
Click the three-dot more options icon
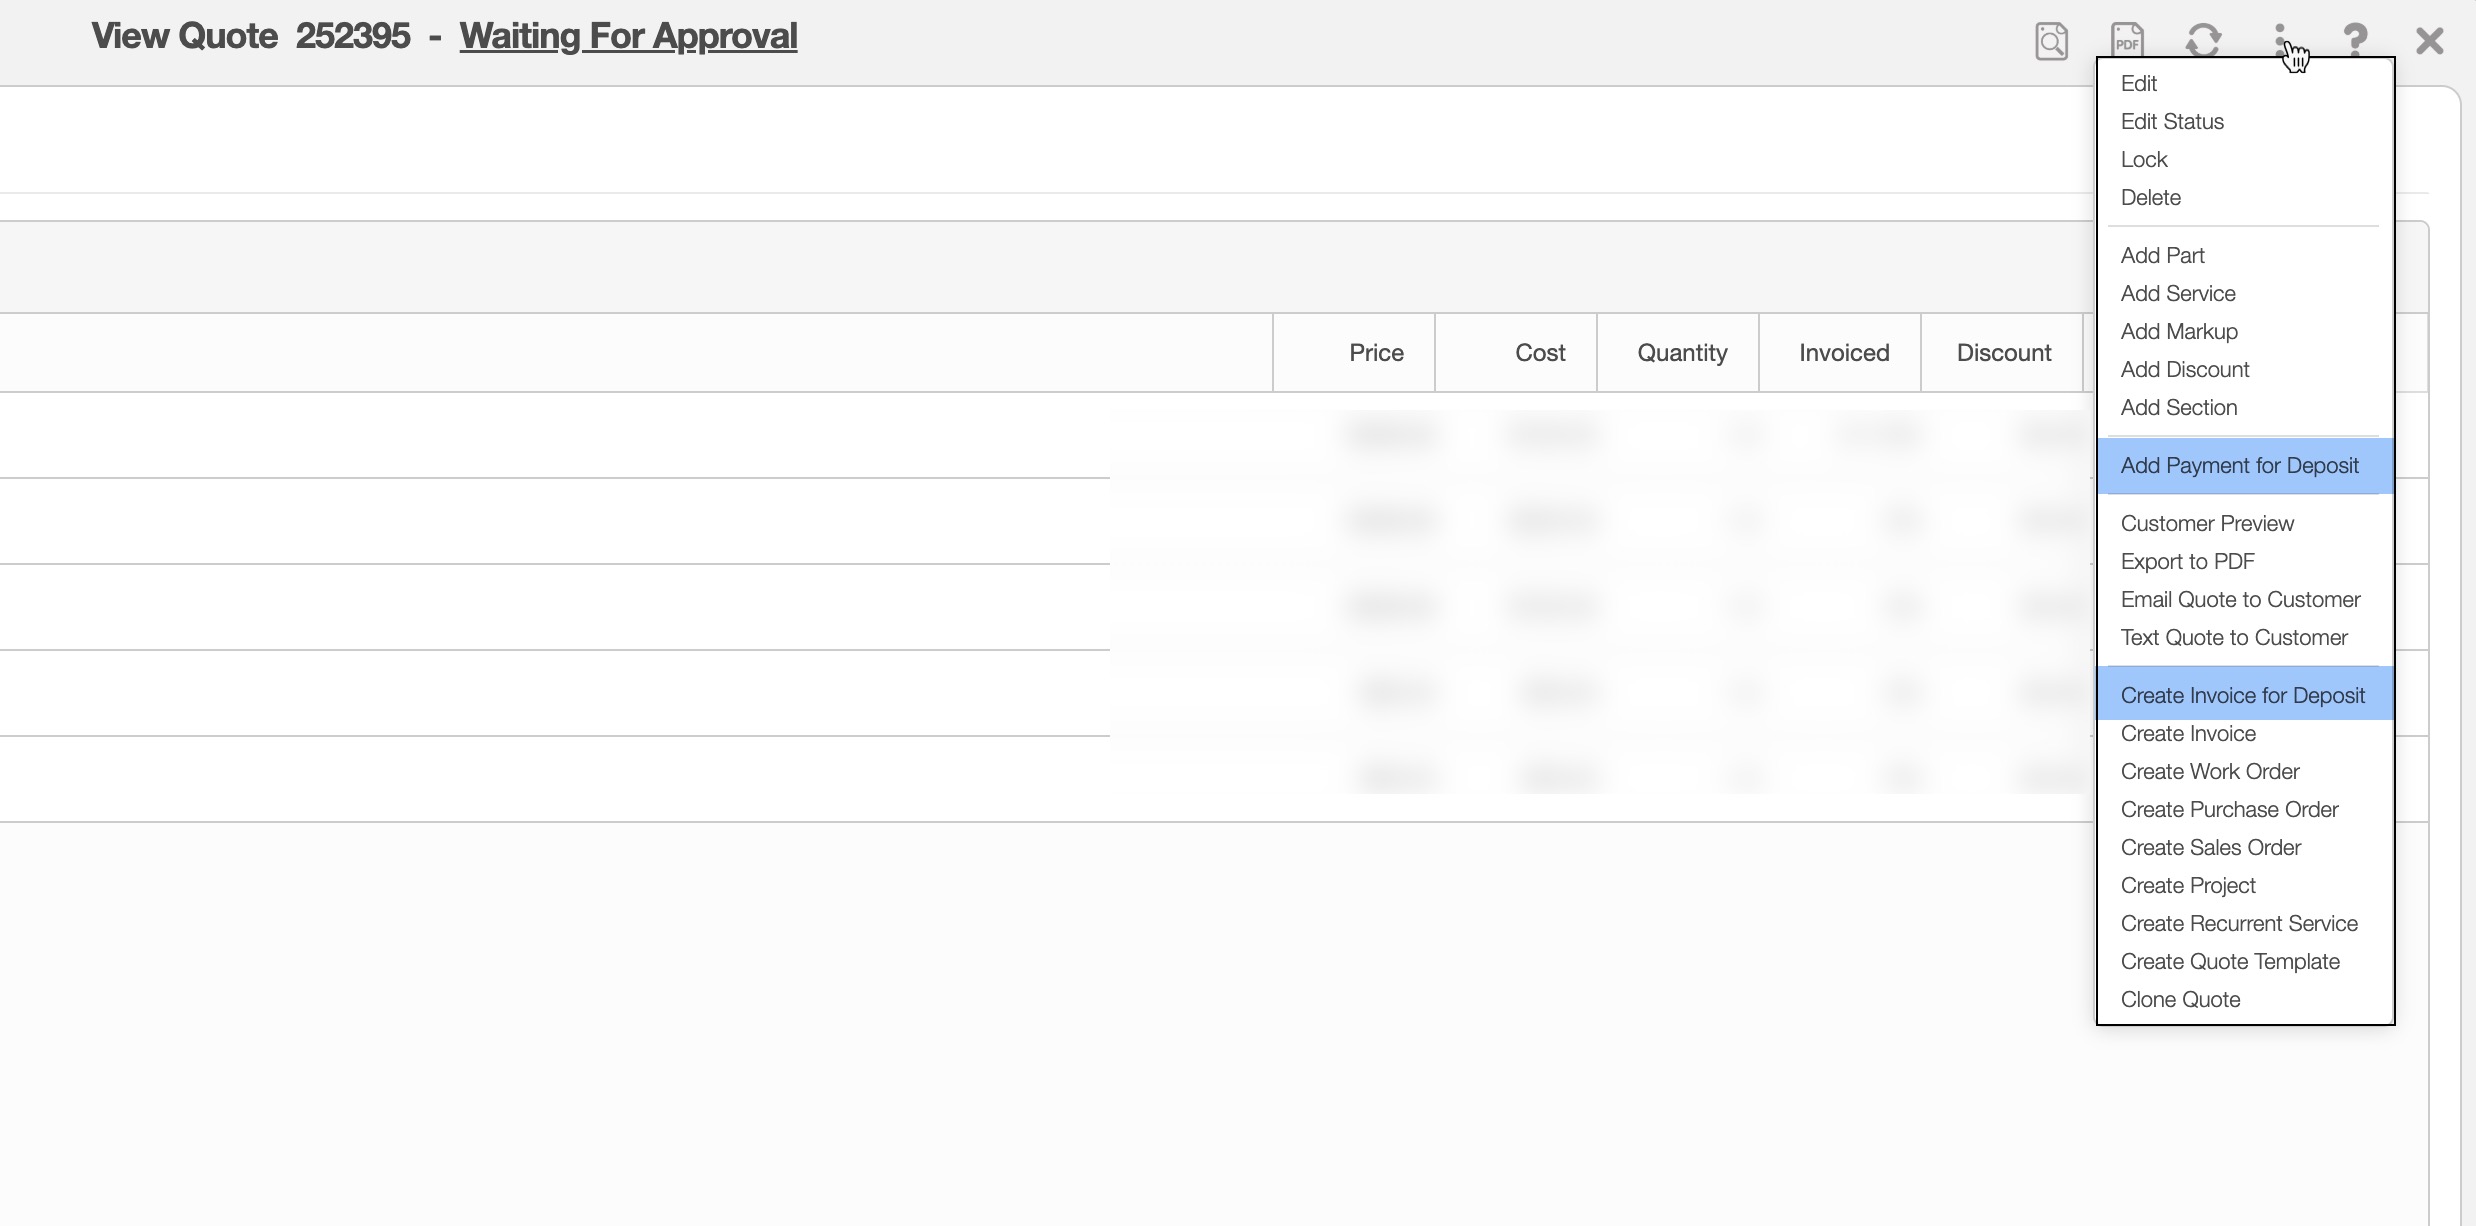click(2279, 39)
